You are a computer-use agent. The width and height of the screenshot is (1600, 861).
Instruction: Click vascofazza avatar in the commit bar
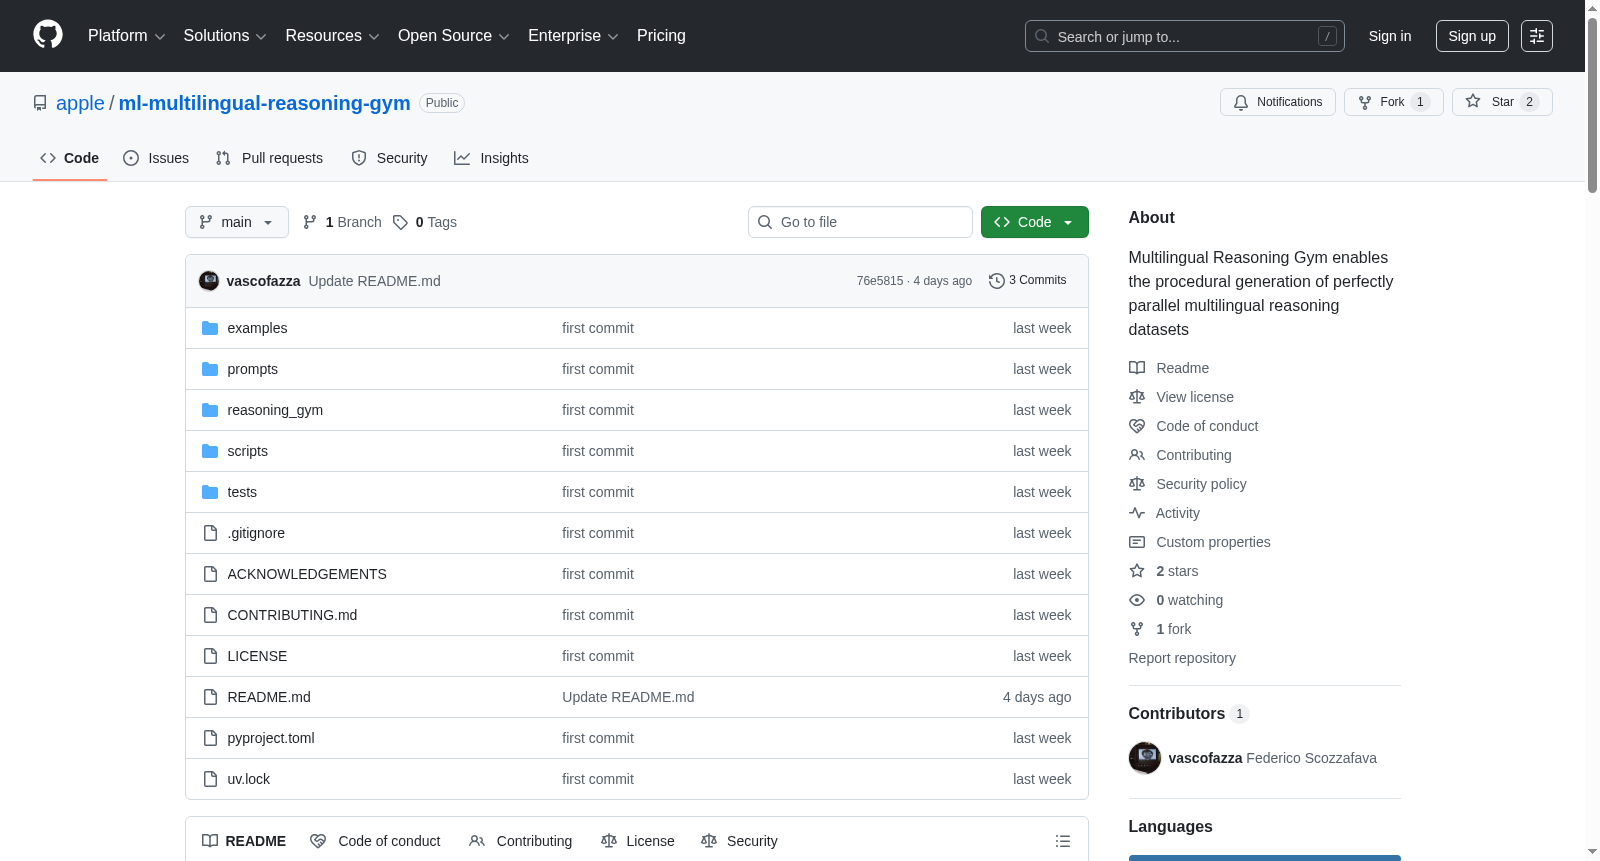(209, 281)
